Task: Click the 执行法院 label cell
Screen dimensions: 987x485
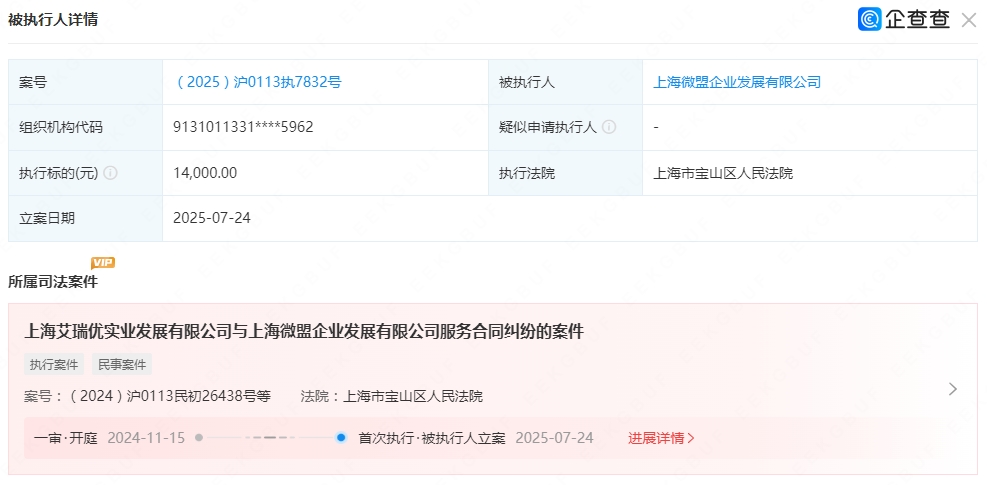Action: click(x=565, y=173)
